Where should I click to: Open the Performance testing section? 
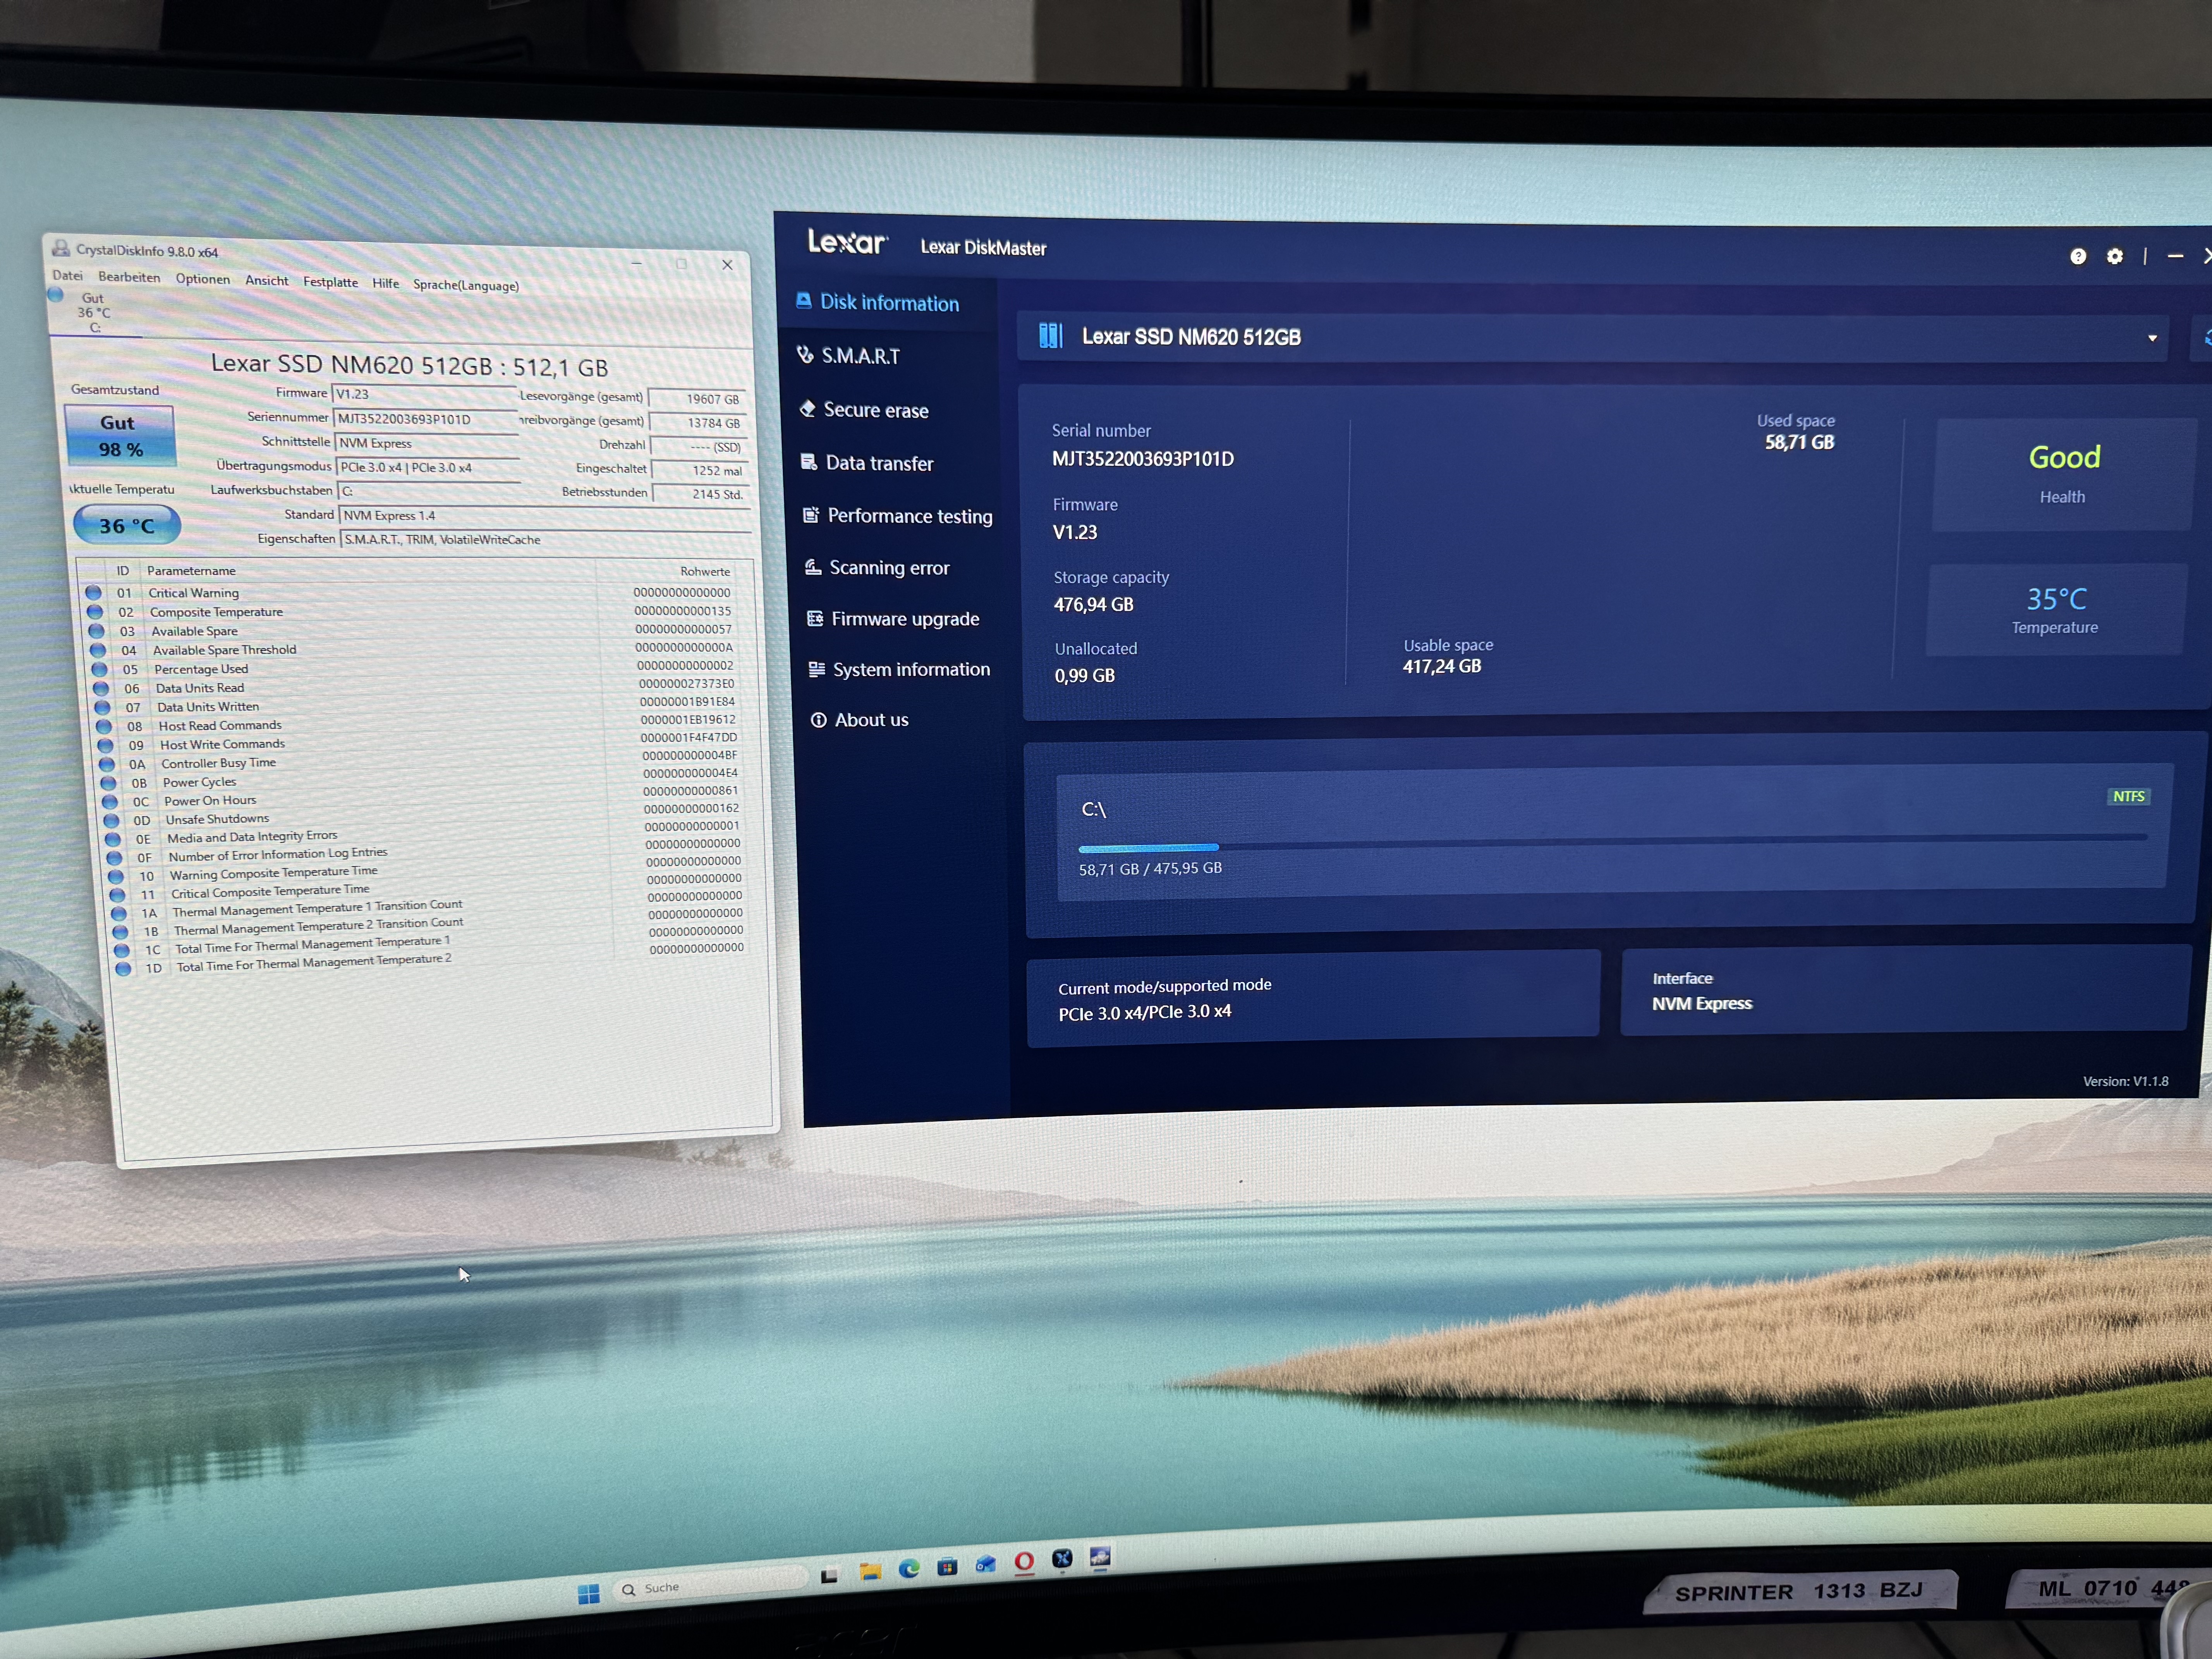(908, 516)
